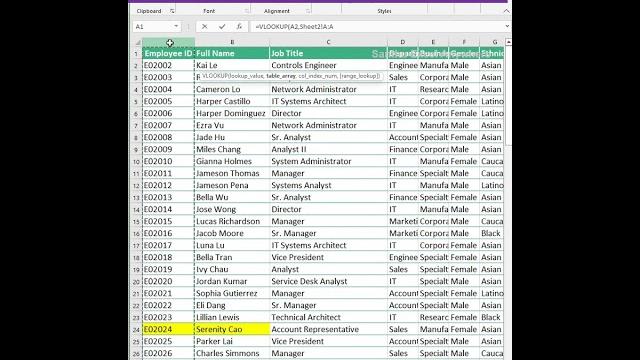Select the Bella Wu cell
Viewport: 640px width, 360px height.
pos(232,197)
